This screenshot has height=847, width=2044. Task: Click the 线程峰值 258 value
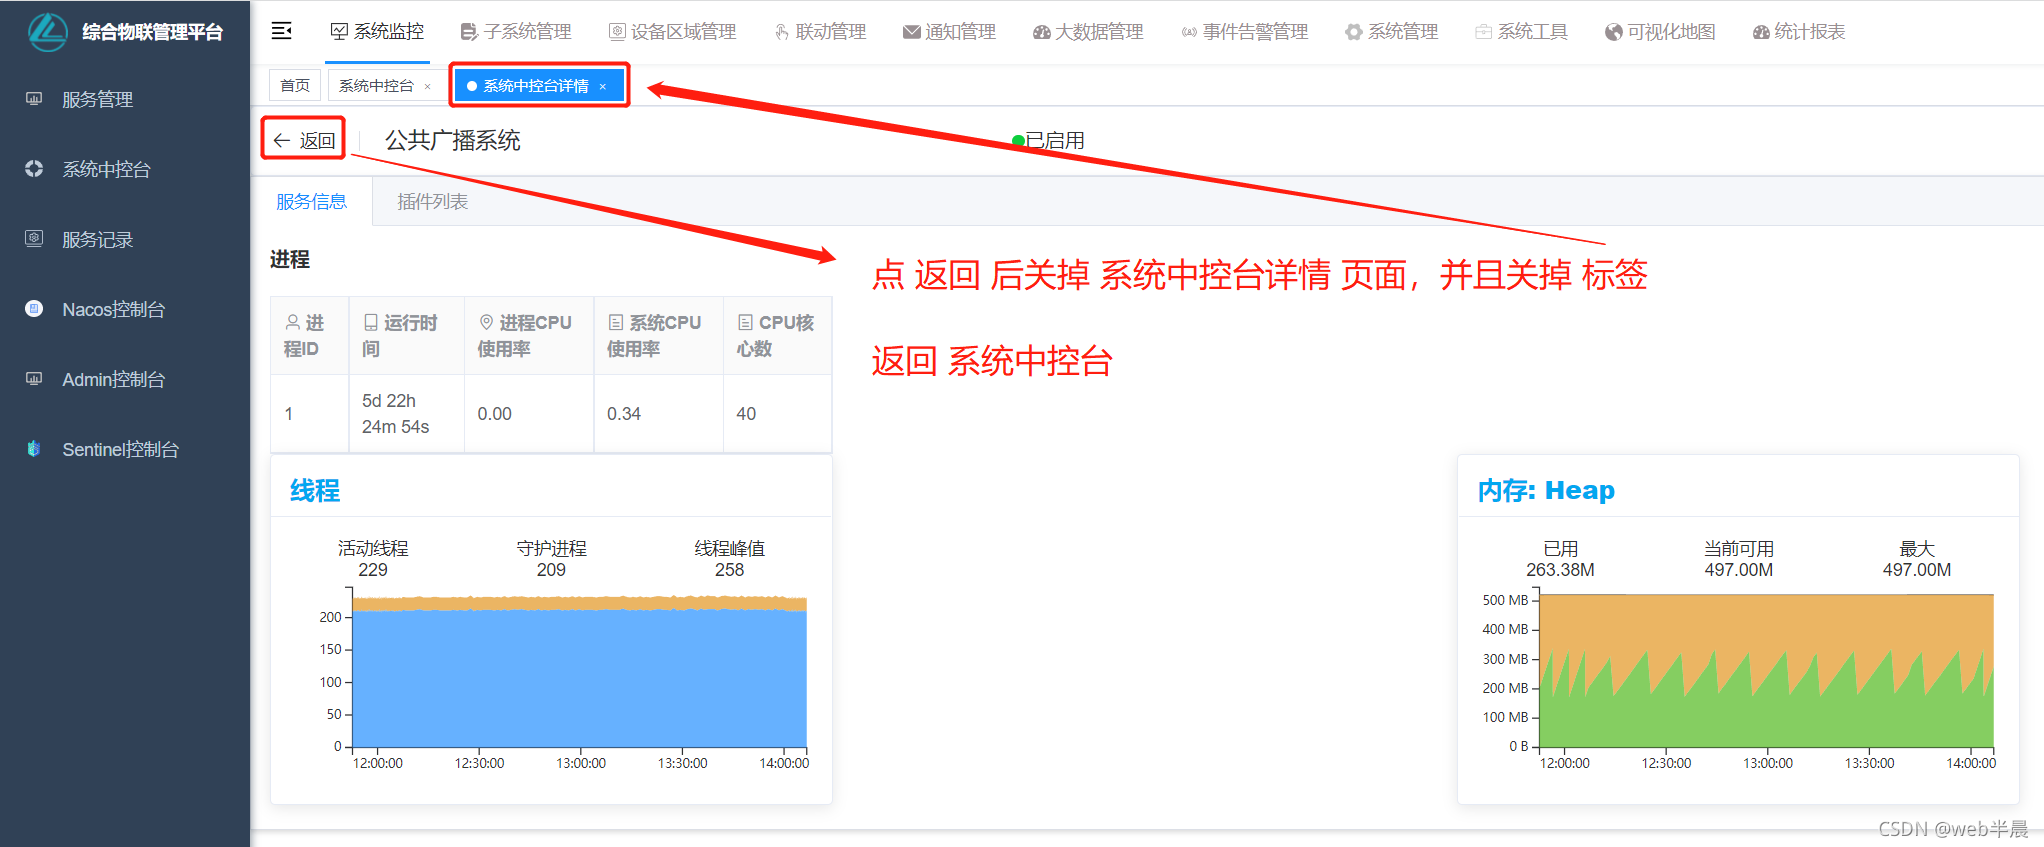coord(729,570)
